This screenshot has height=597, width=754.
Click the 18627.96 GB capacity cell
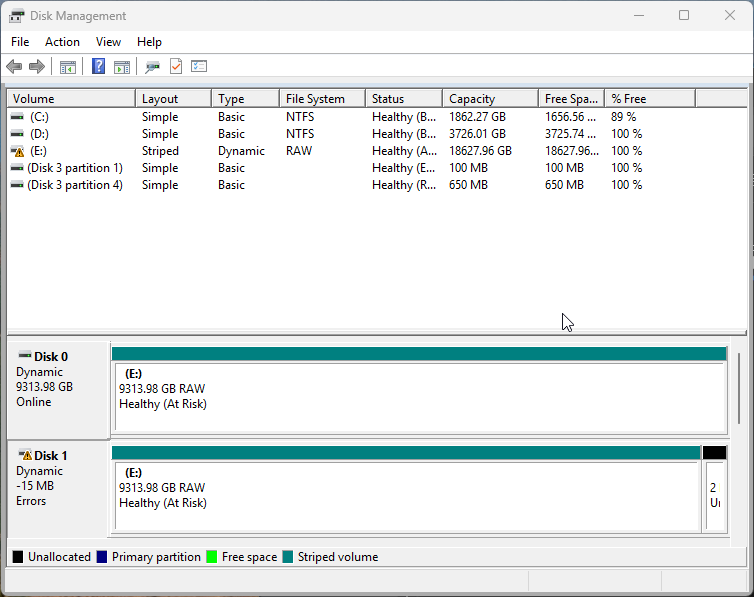[480, 151]
